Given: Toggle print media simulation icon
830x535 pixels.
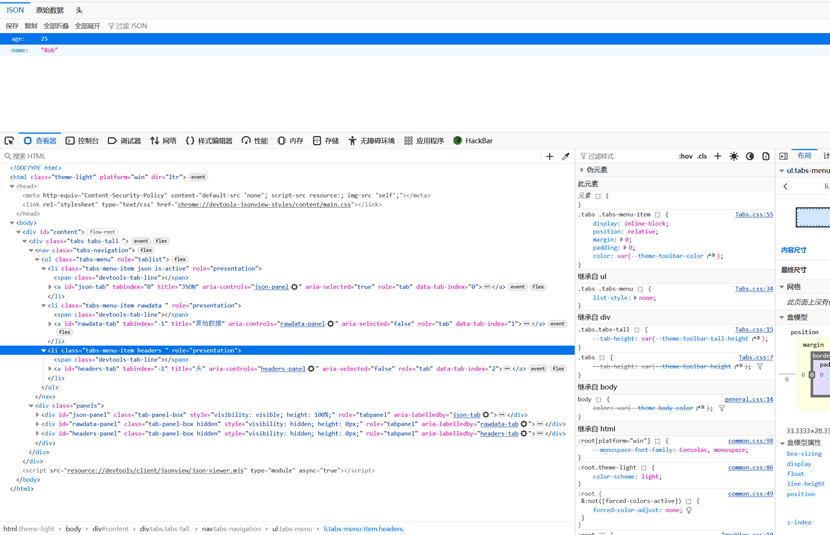Looking at the screenshot, I should pos(766,156).
